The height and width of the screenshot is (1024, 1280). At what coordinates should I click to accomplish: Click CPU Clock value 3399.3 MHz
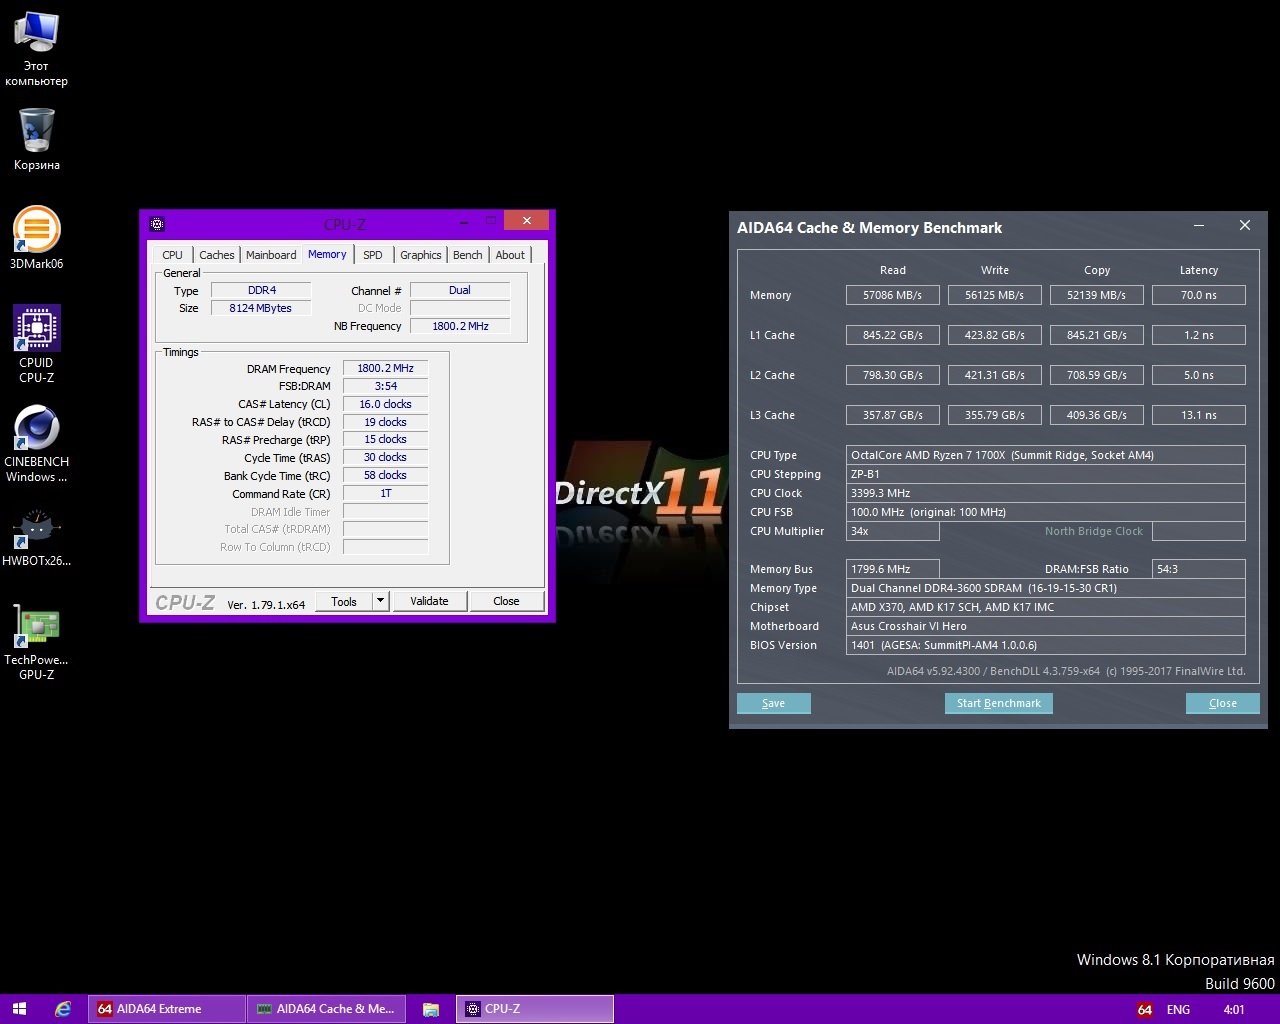(x=1046, y=493)
